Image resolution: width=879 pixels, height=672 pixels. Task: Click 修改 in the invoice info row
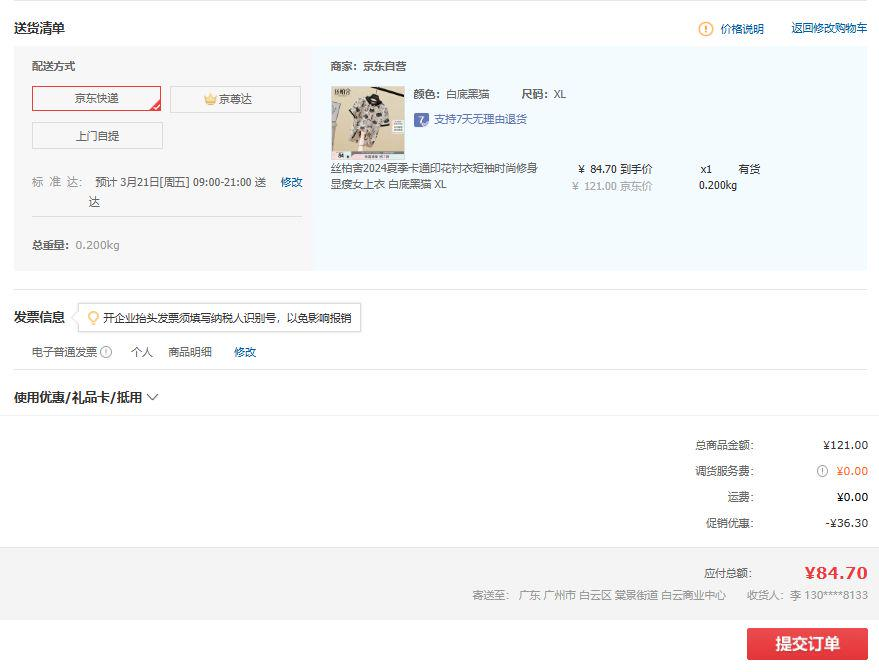(x=245, y=352)
